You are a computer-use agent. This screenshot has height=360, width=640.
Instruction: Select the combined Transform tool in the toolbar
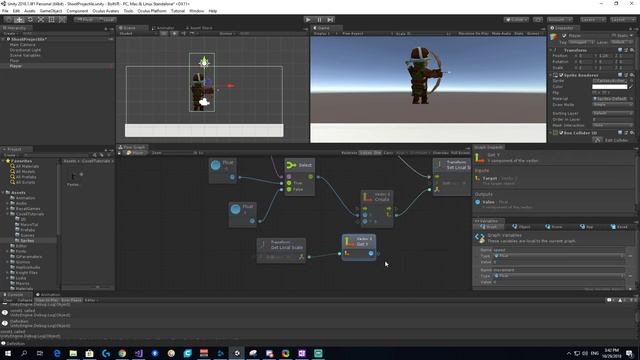(62, 20)
